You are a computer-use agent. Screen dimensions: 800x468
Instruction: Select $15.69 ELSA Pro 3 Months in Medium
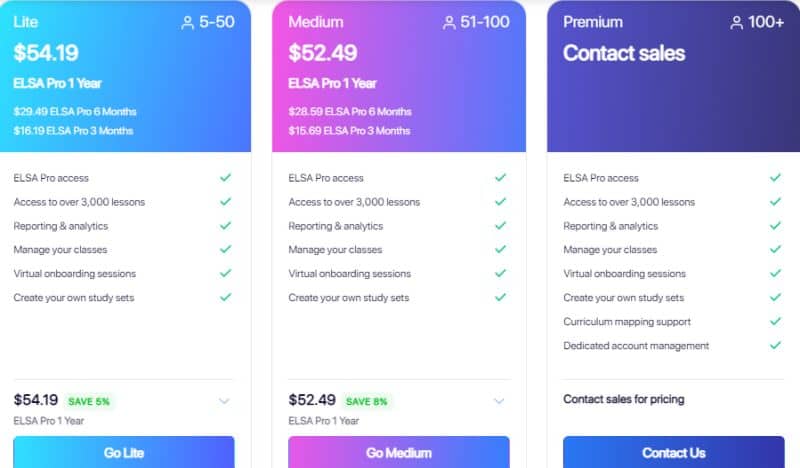click(349, 131)
